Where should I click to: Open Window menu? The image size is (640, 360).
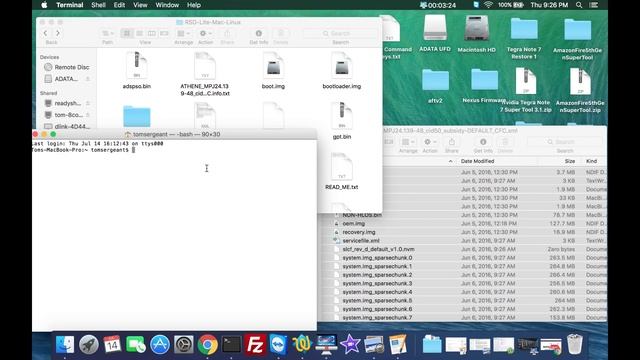pos(167,5)
